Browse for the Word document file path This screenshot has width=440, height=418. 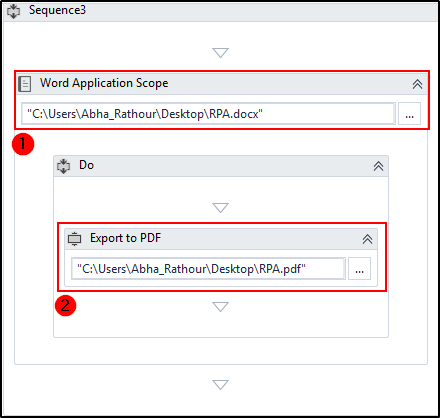pyautogui.click(x=409, y=114)
